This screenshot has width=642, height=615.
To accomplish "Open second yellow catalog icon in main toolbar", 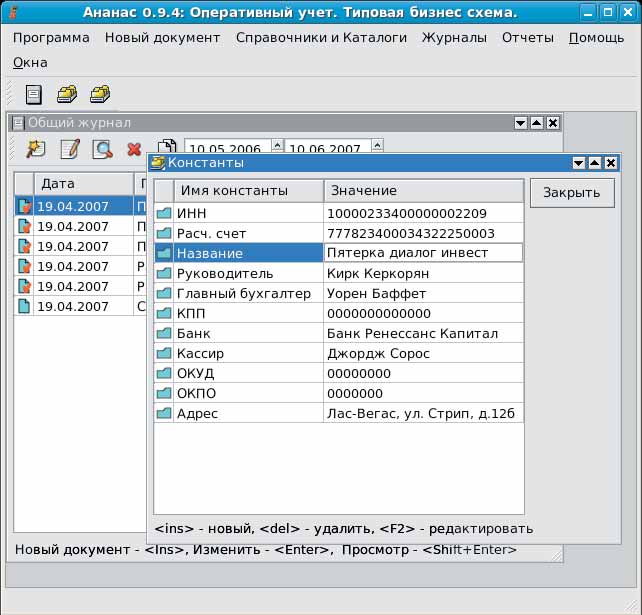I will pos(100,94).
